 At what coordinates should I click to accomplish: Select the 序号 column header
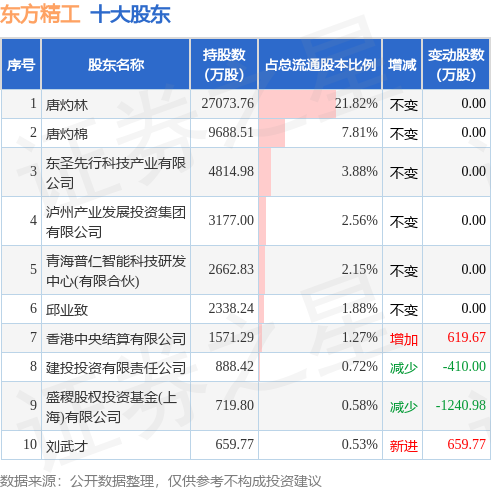pyautogui.click(x=21, y=64)
